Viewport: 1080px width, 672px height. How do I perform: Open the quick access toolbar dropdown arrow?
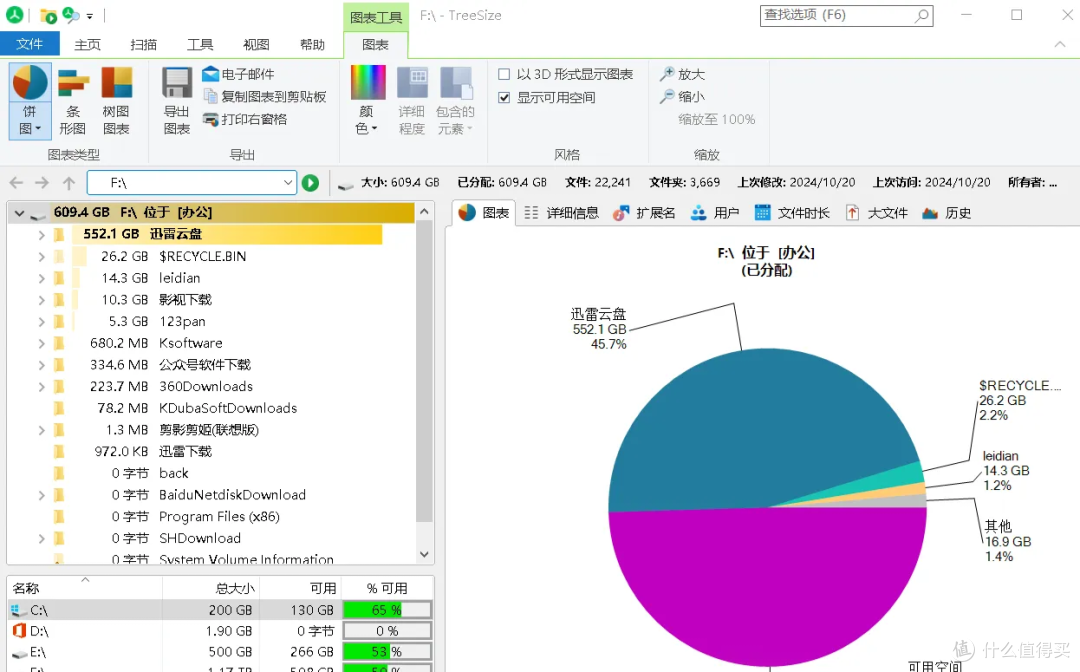click(x=90, y=16)
